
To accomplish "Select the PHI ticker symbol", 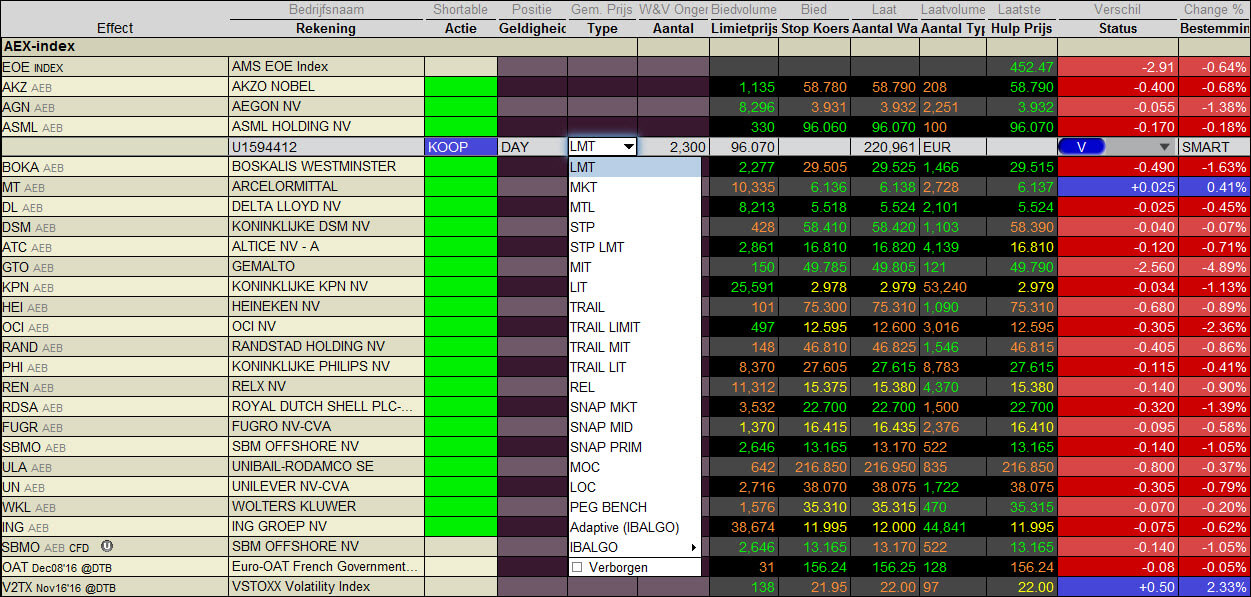I will pos(14,367).
